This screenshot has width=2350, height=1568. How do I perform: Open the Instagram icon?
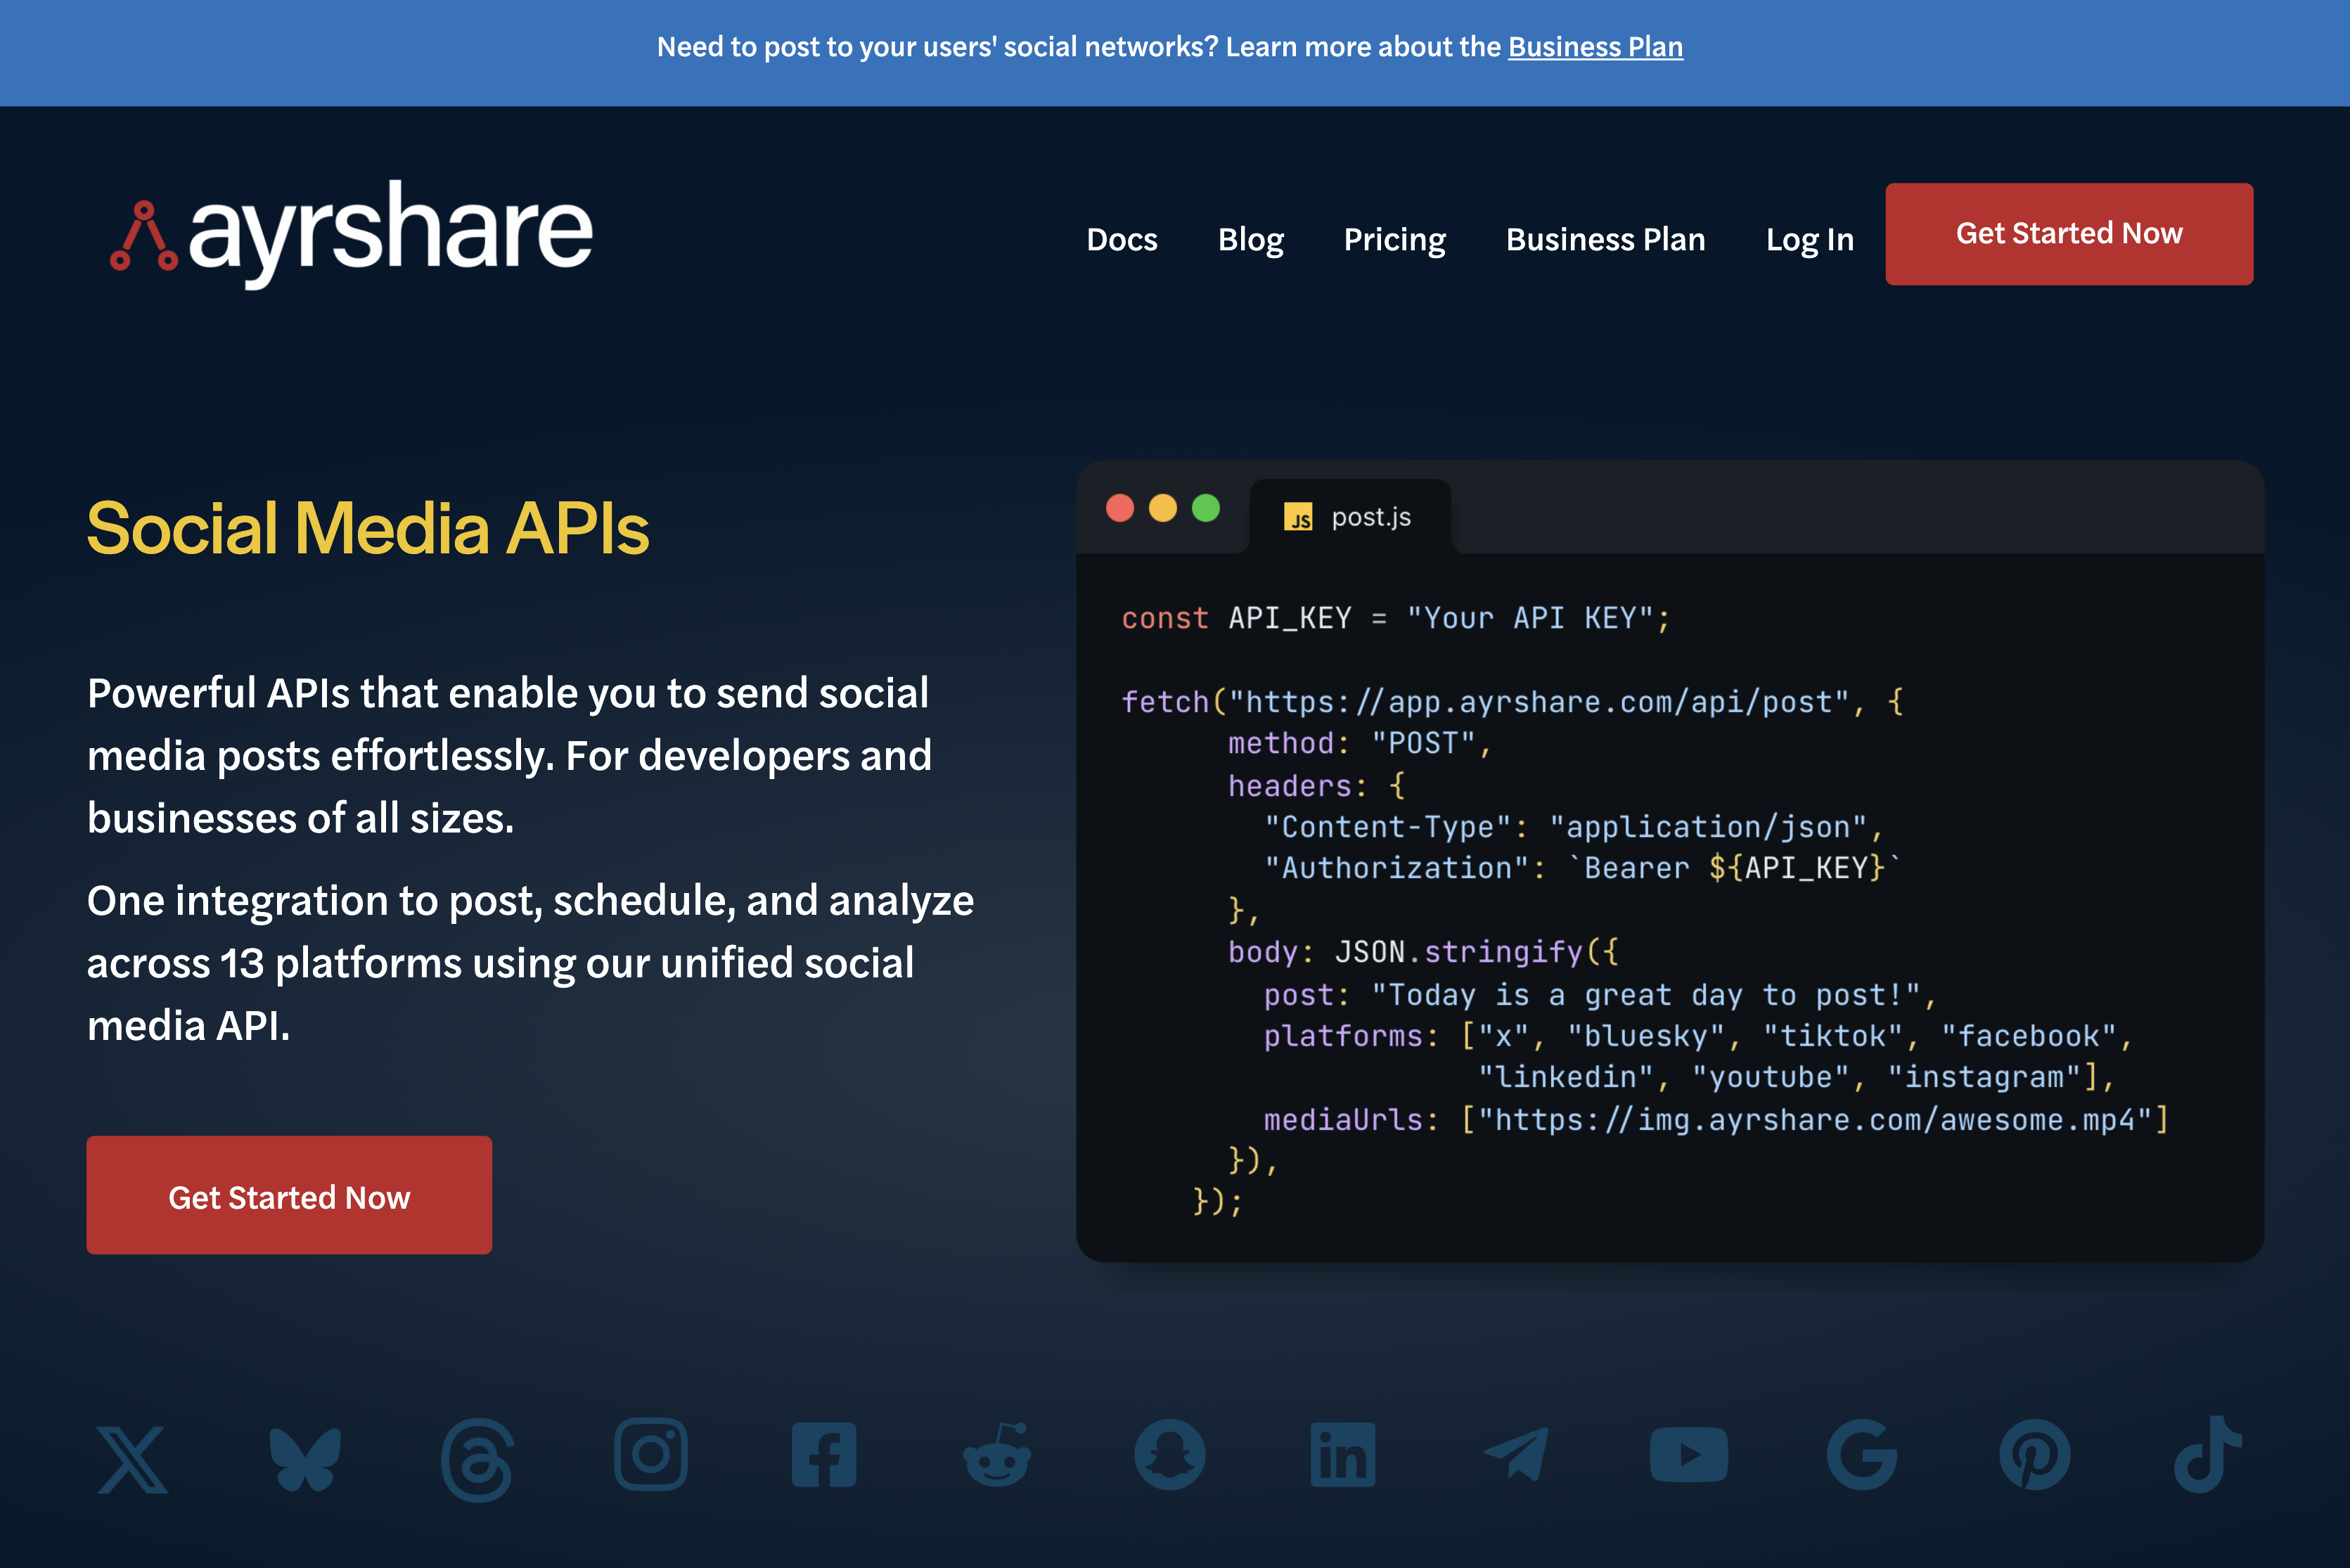point(650,1455)
